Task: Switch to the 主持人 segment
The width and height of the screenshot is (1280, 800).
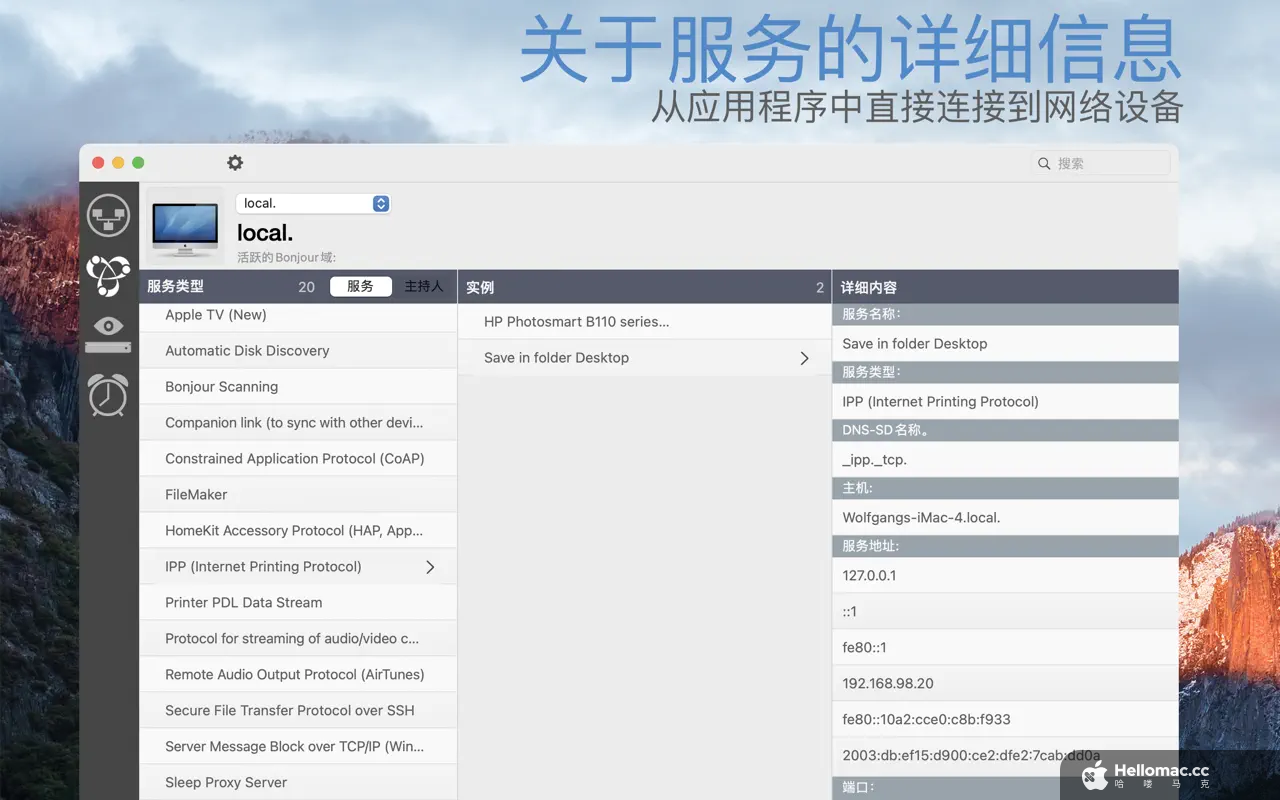Action: click(423, 286)
